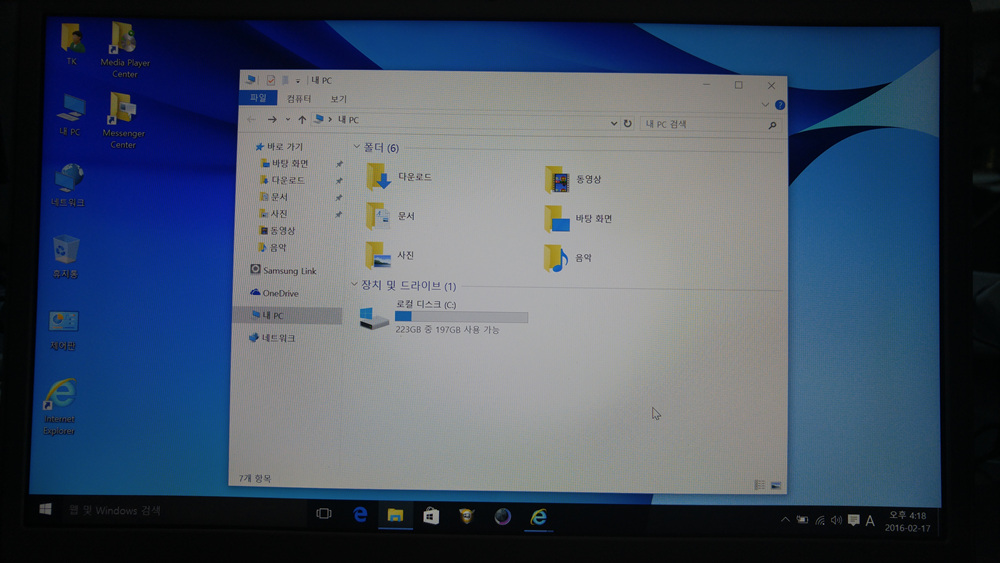Select OneDrive in navigation pane

(274, 293)
